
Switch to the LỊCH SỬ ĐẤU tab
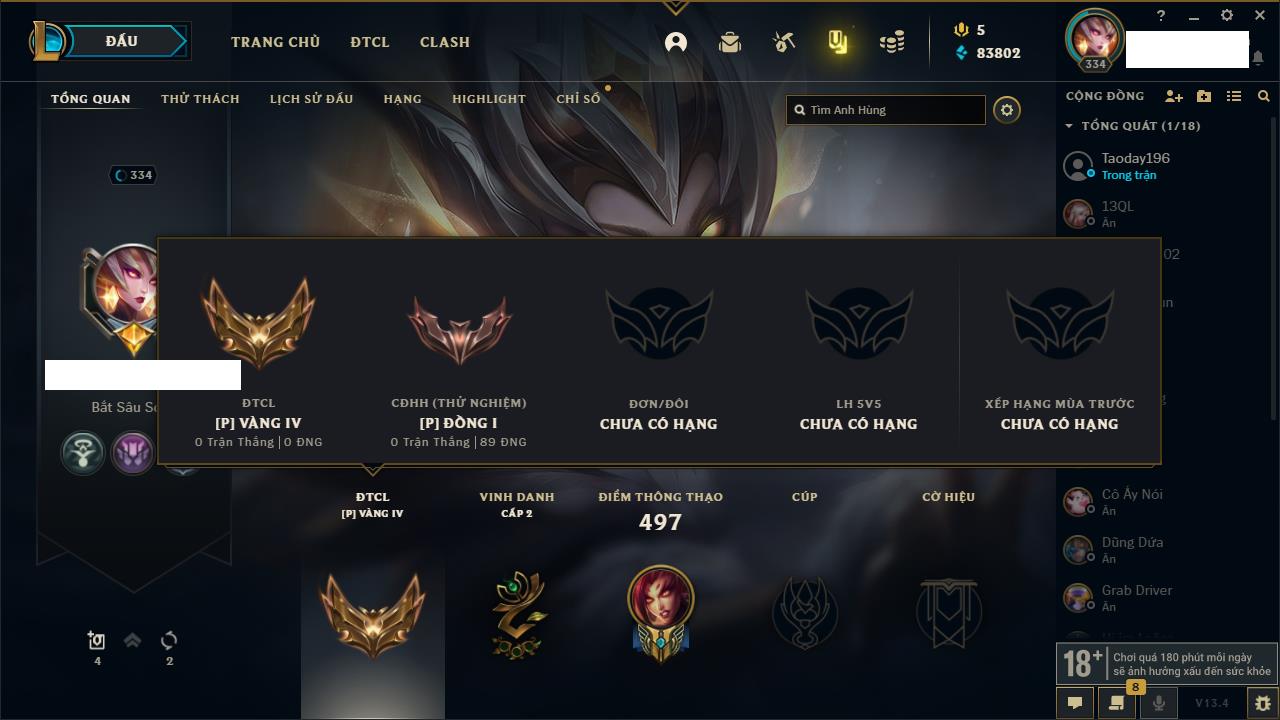pyautogui.click(x=311, y=99)
